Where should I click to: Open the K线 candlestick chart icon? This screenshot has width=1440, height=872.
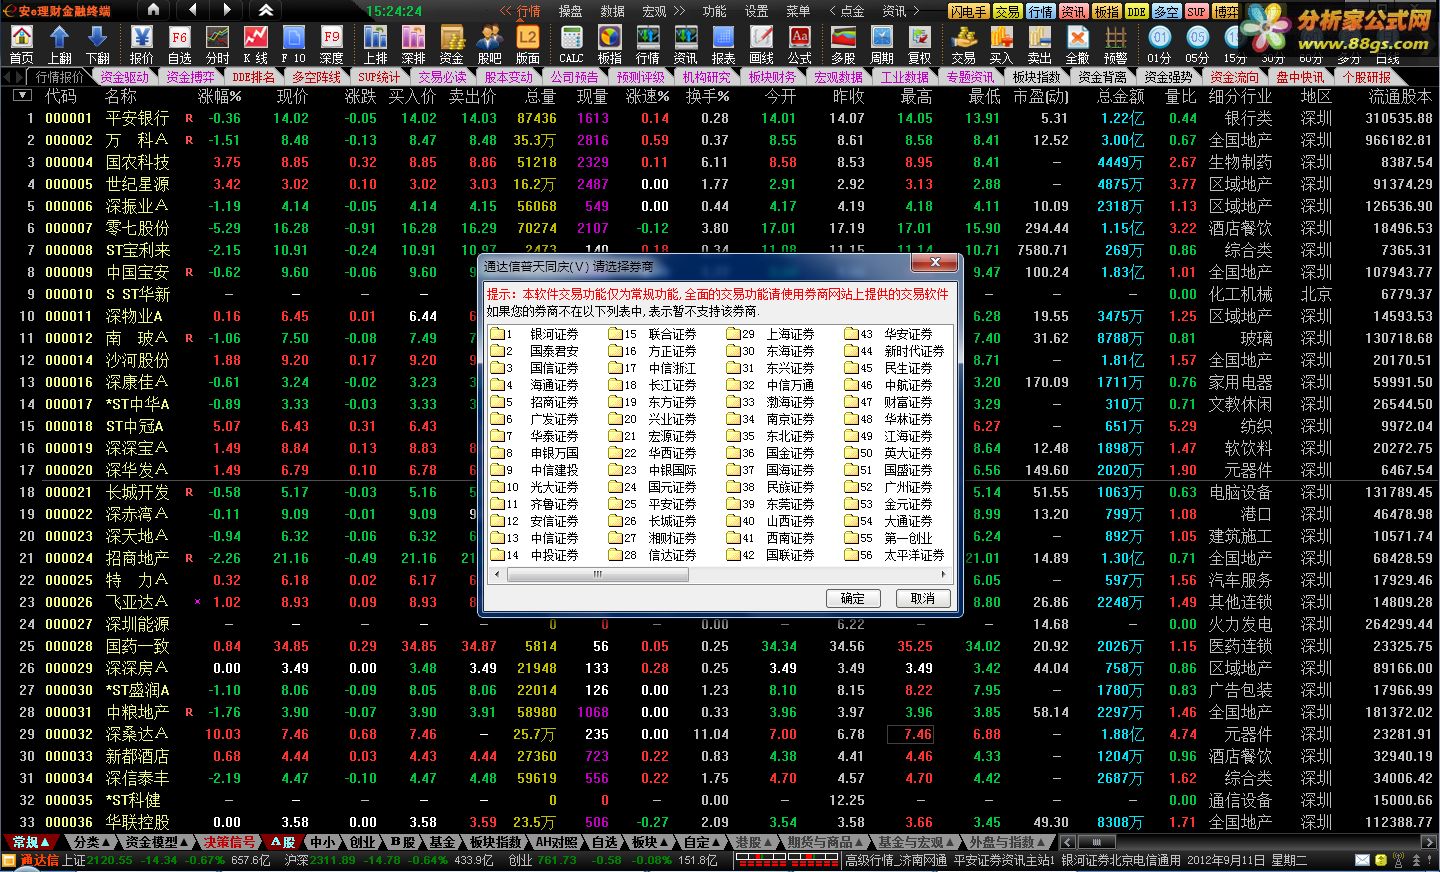pyautogui.click(x=255, y=45)
